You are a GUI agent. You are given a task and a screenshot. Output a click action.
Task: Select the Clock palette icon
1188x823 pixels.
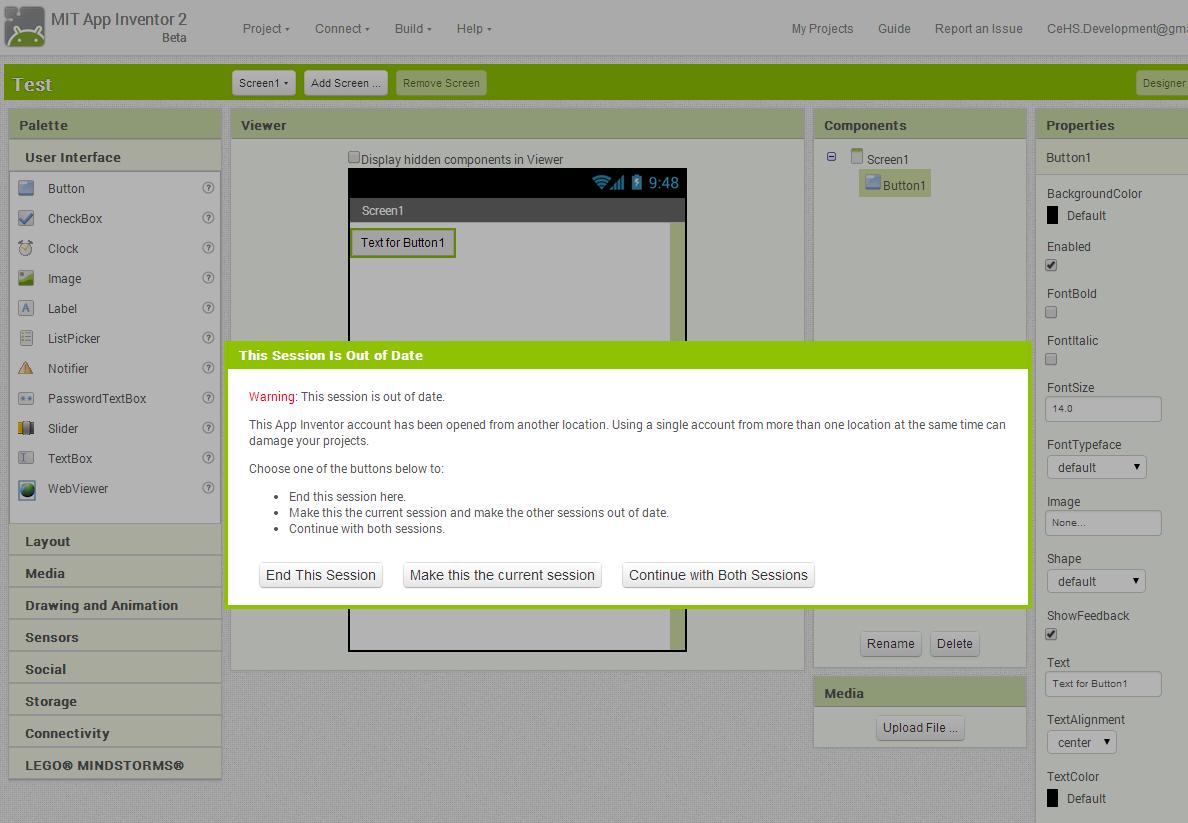click(x=26, y=248)
